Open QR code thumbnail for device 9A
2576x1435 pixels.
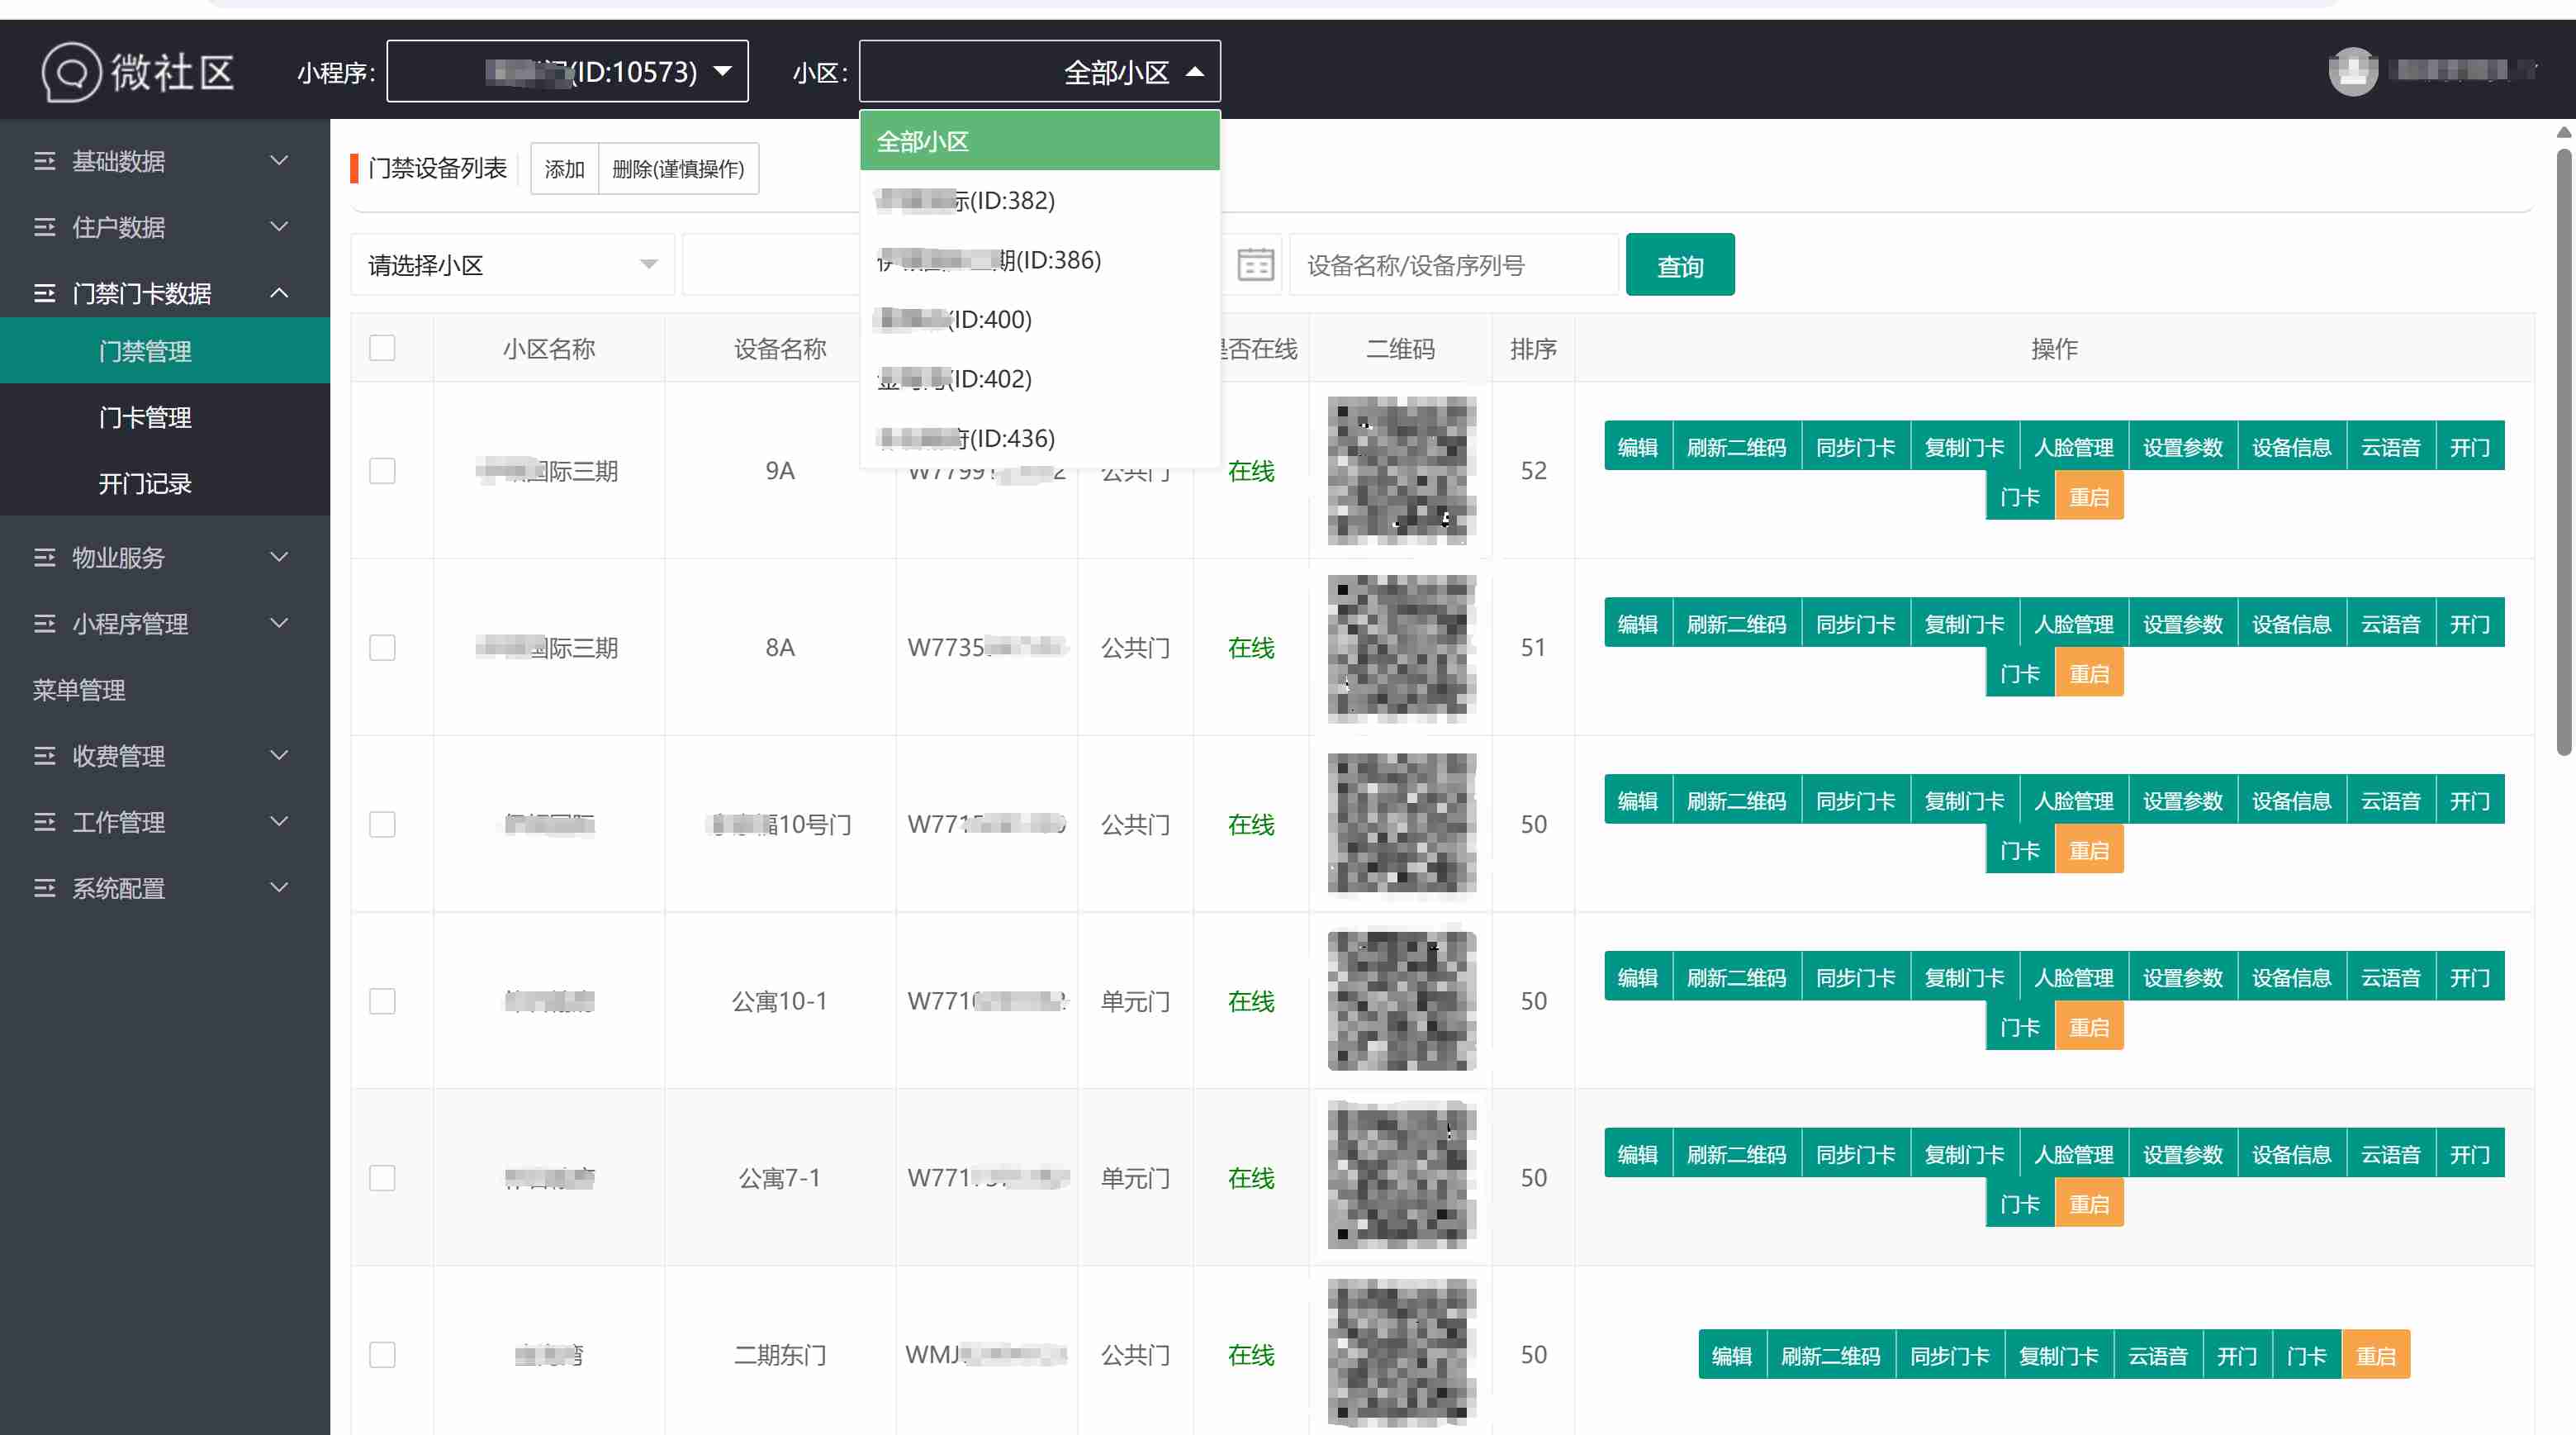click(1401, 470)
